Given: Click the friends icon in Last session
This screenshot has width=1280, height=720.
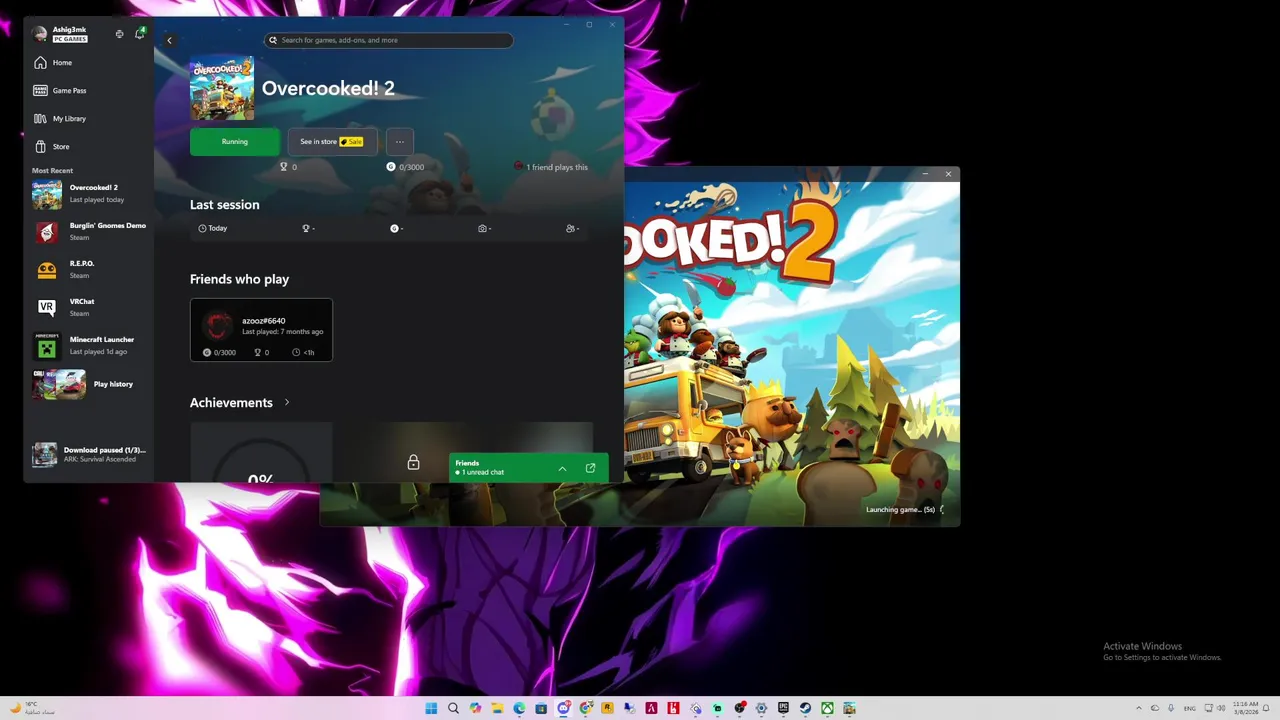Looking at the screenshot, I should pyautogui.click(x=572, y=228).
